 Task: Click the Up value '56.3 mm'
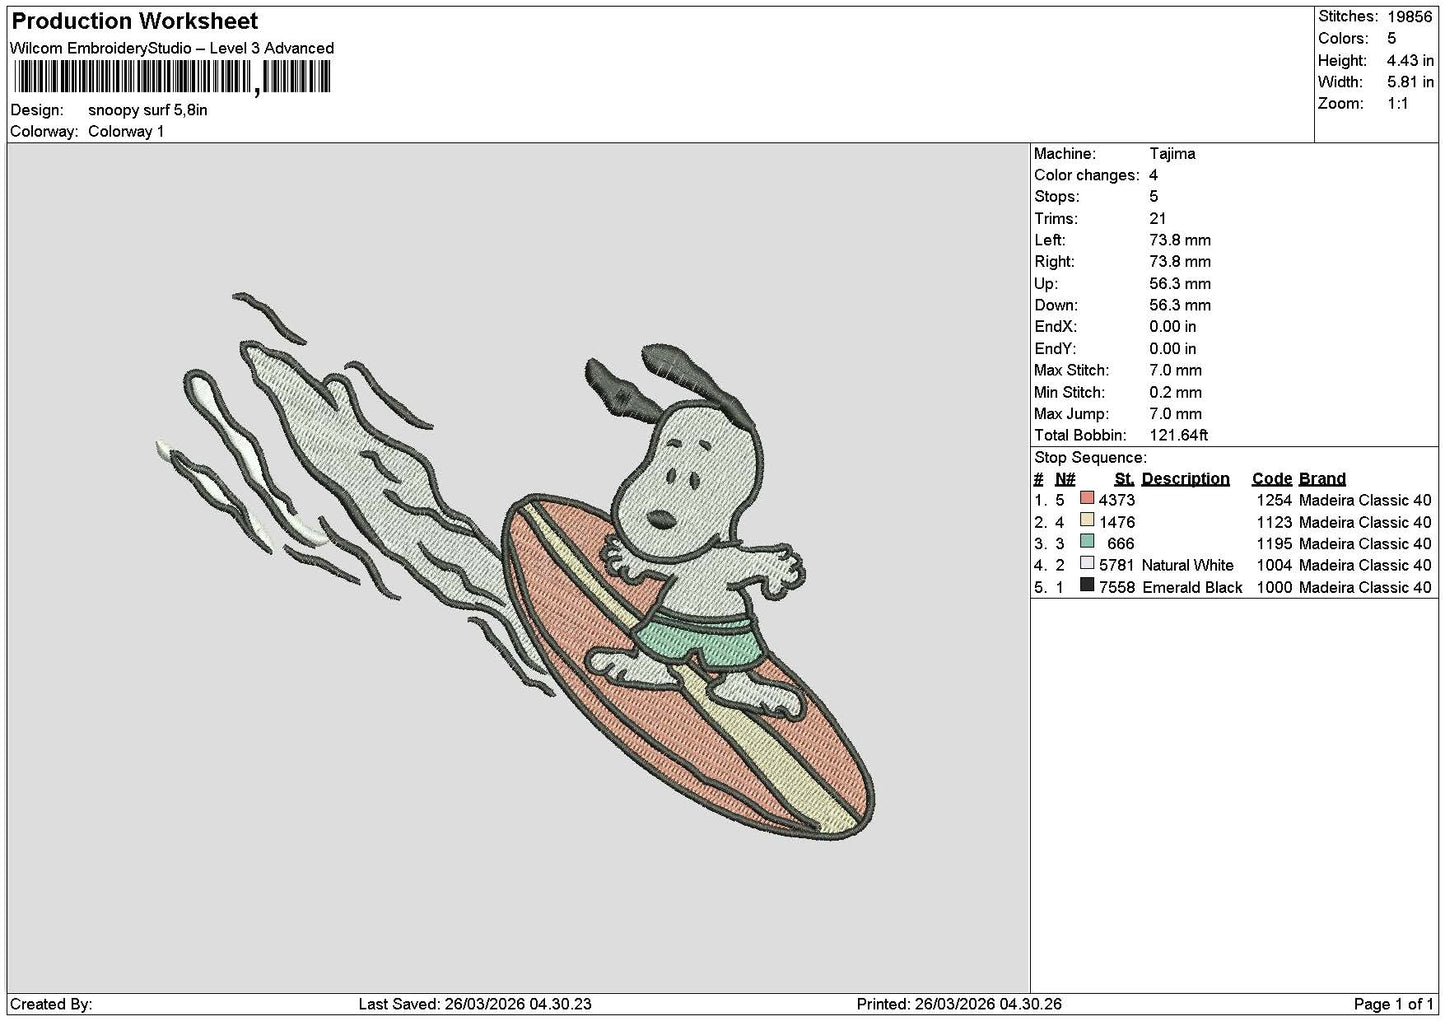pyautogui.click(x=1180, y=284)
